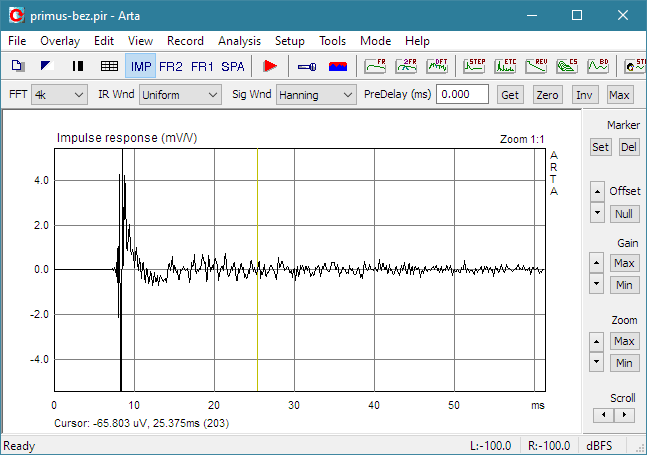
Task: Switch to FR2 dual channel mode
Action: tap(171, 66)
